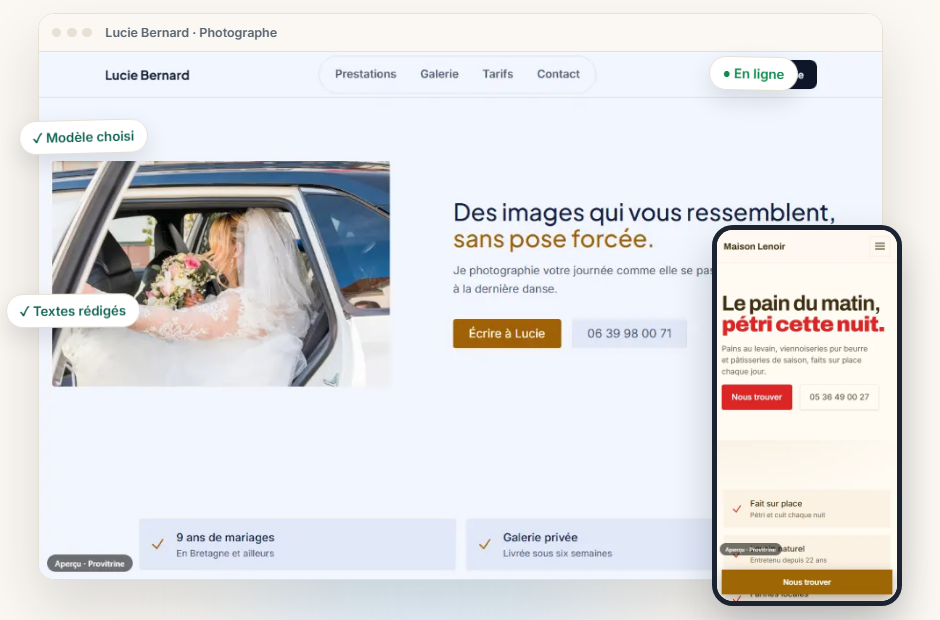Open the hamburger menu in Maison Lenoir phone preview
Viewport: 940px width, 620px height.
[879, 246]
